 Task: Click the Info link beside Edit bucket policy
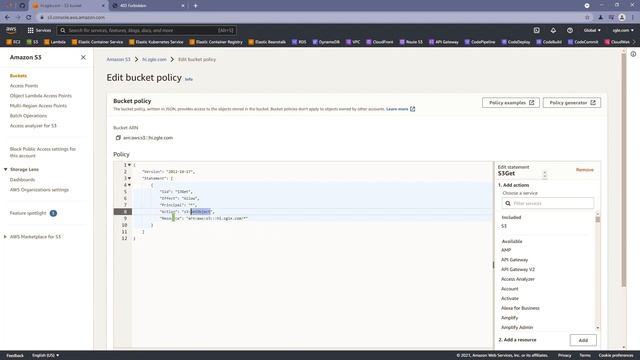tap(189, 79)
